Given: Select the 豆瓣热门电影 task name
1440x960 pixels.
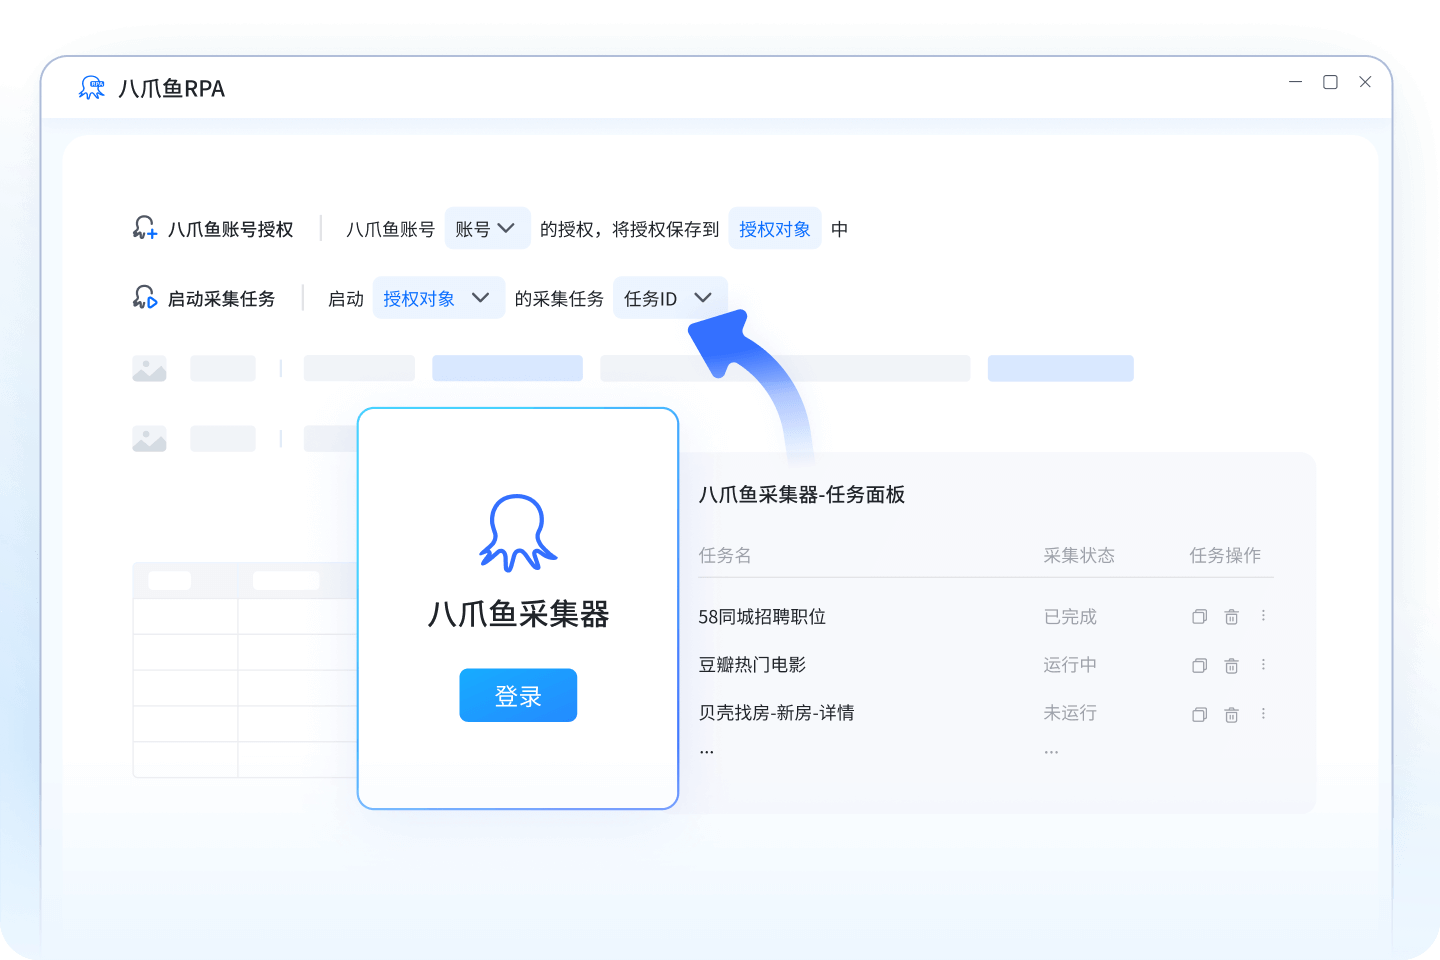Looking at the screenshot, I should (752, 665).
